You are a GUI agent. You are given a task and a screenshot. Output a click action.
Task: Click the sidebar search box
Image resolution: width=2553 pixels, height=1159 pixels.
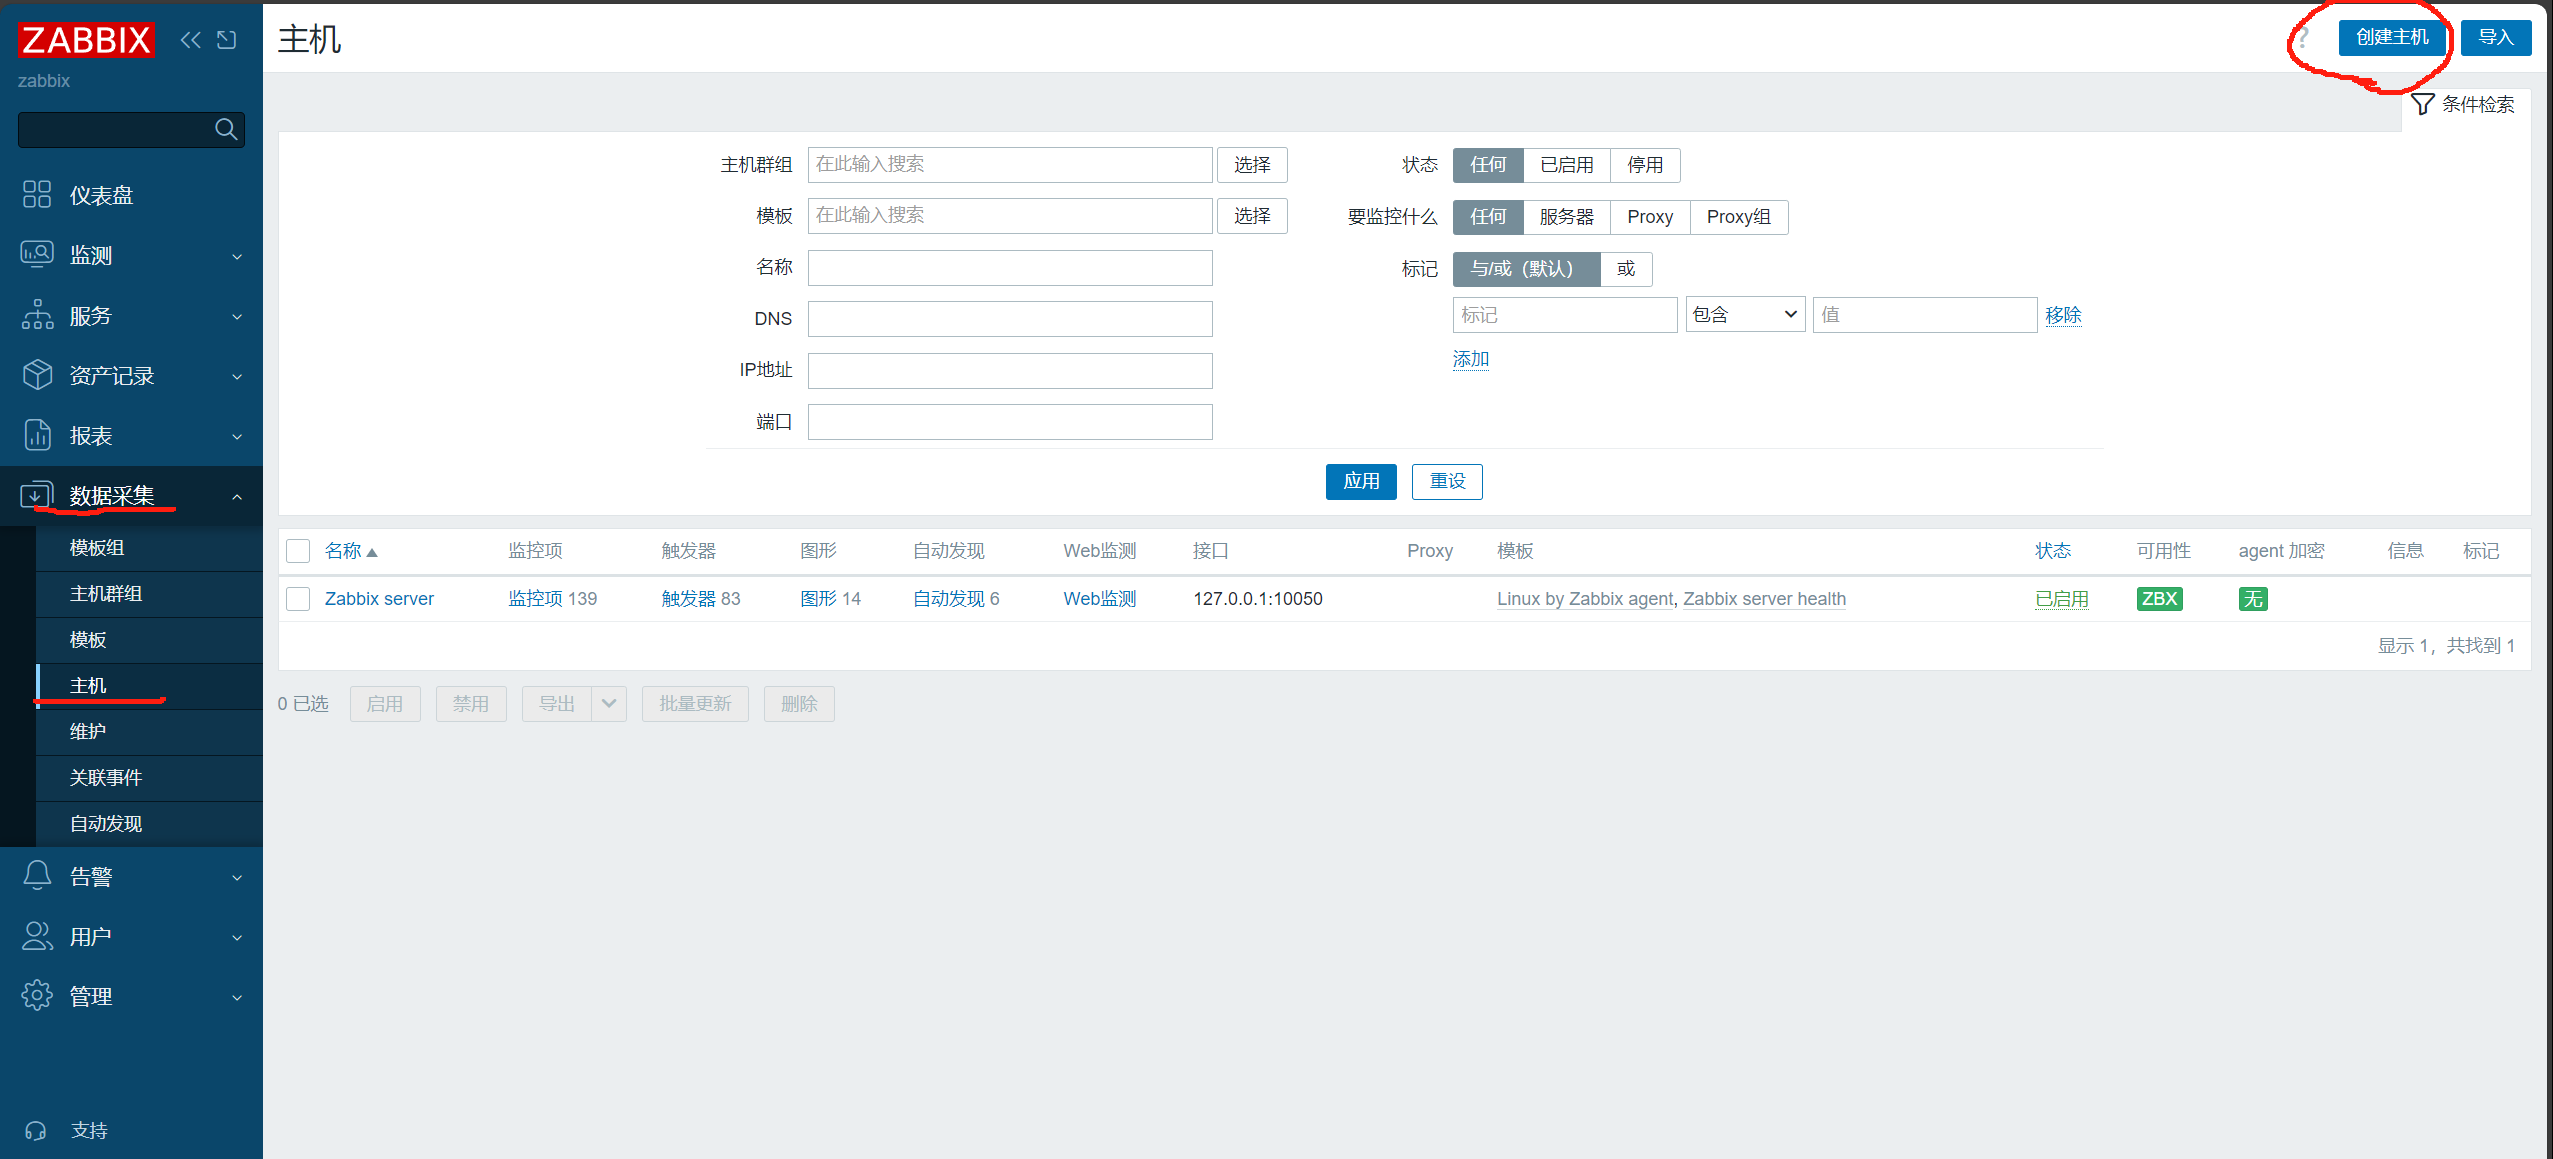pyautogui.click(x=131, y=129)
